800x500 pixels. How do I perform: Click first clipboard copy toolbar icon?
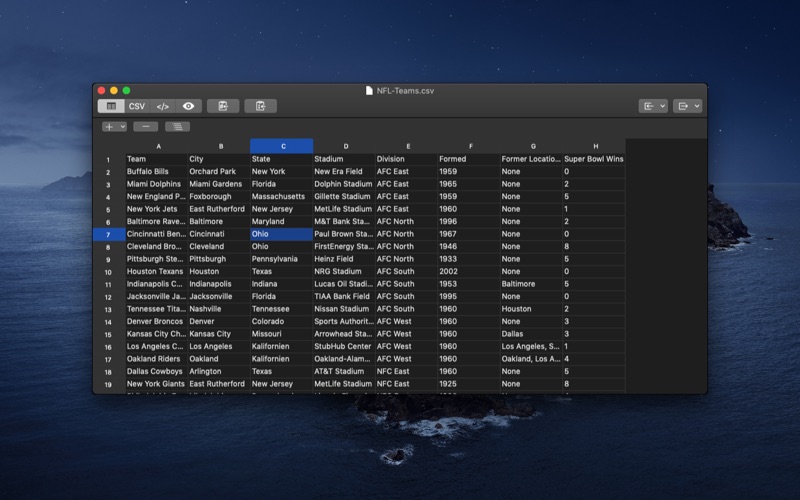[223, 106]
